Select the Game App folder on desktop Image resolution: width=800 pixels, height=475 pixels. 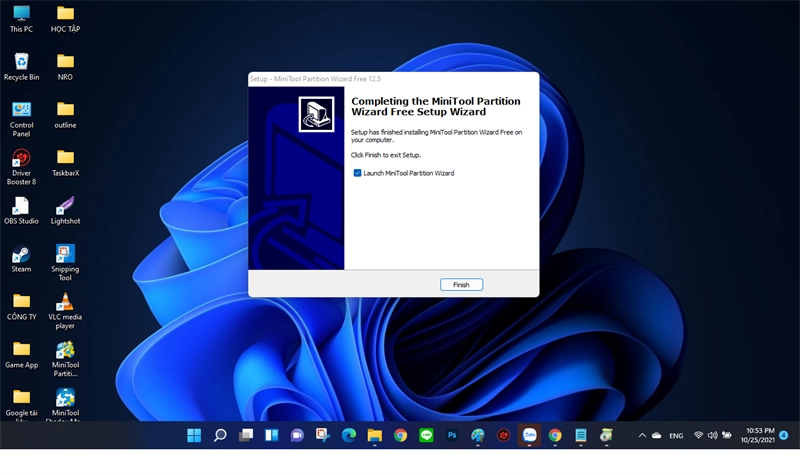pyautogui.click(x=21, y=355)
